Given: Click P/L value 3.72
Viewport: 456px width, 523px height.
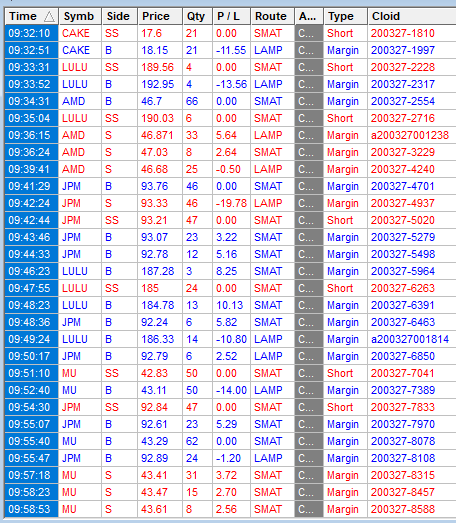Looking at the screenshot, I should coord(226,476).
